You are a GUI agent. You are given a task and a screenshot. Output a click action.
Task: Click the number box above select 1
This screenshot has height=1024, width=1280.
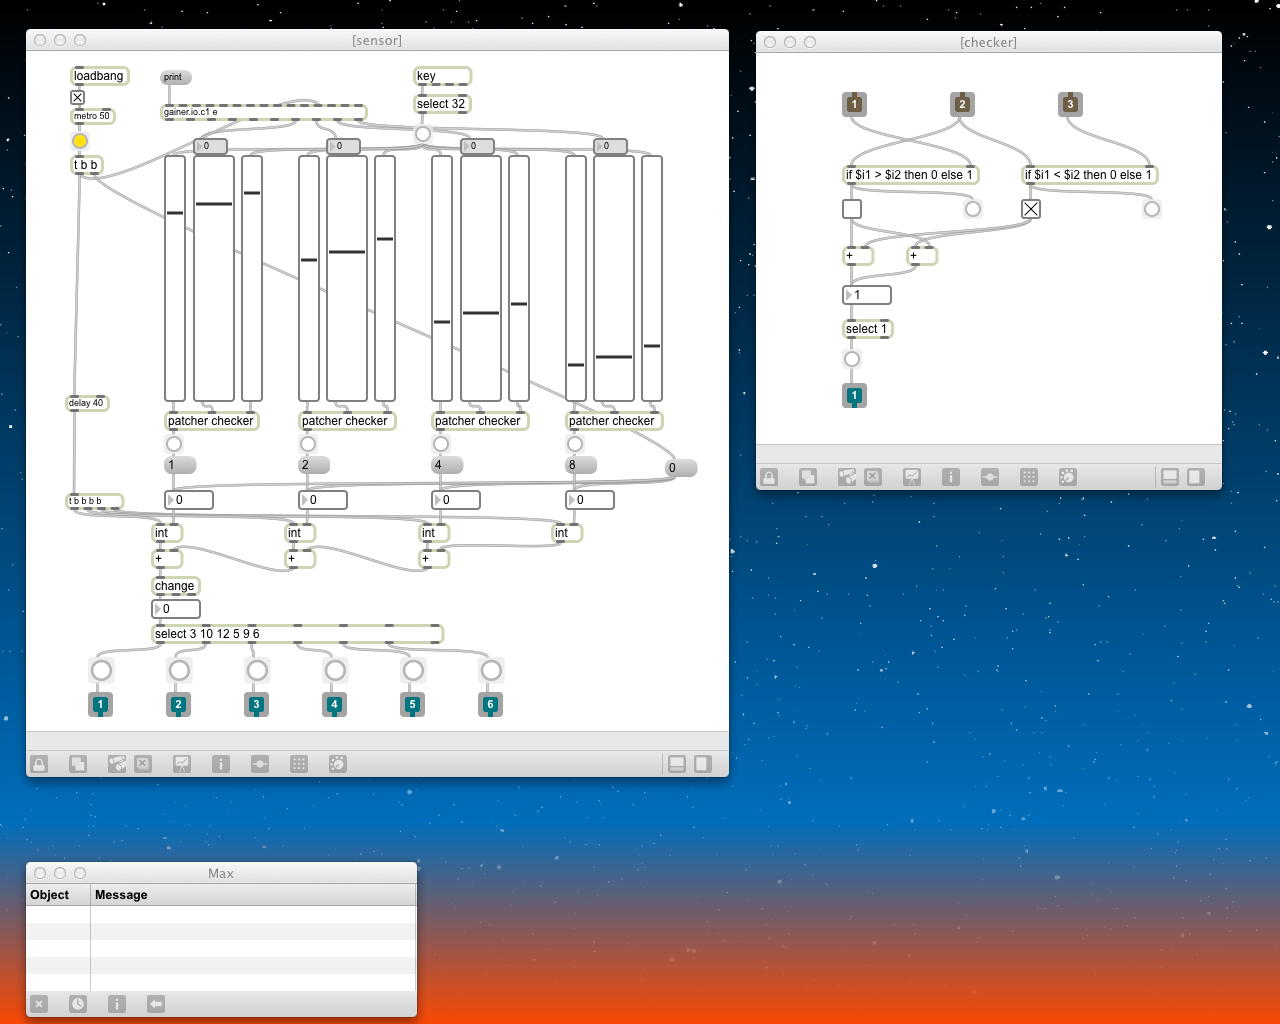pos(867,295)
